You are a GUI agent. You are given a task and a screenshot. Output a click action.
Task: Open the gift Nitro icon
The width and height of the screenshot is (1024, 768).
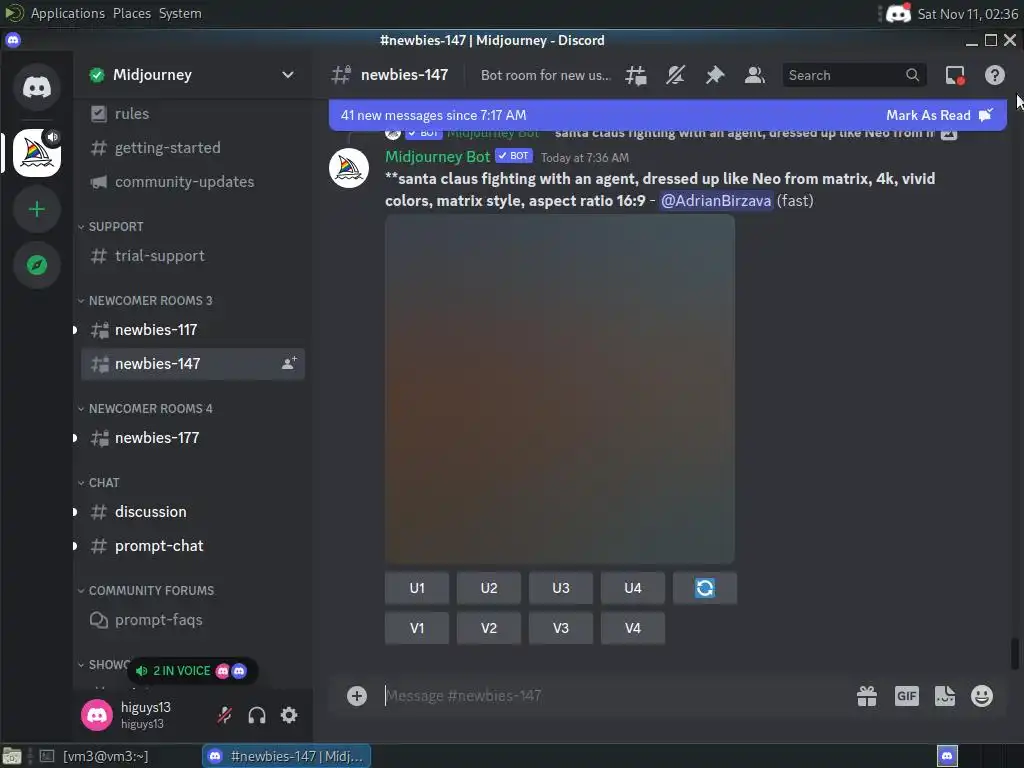click(x=867, y=696)
